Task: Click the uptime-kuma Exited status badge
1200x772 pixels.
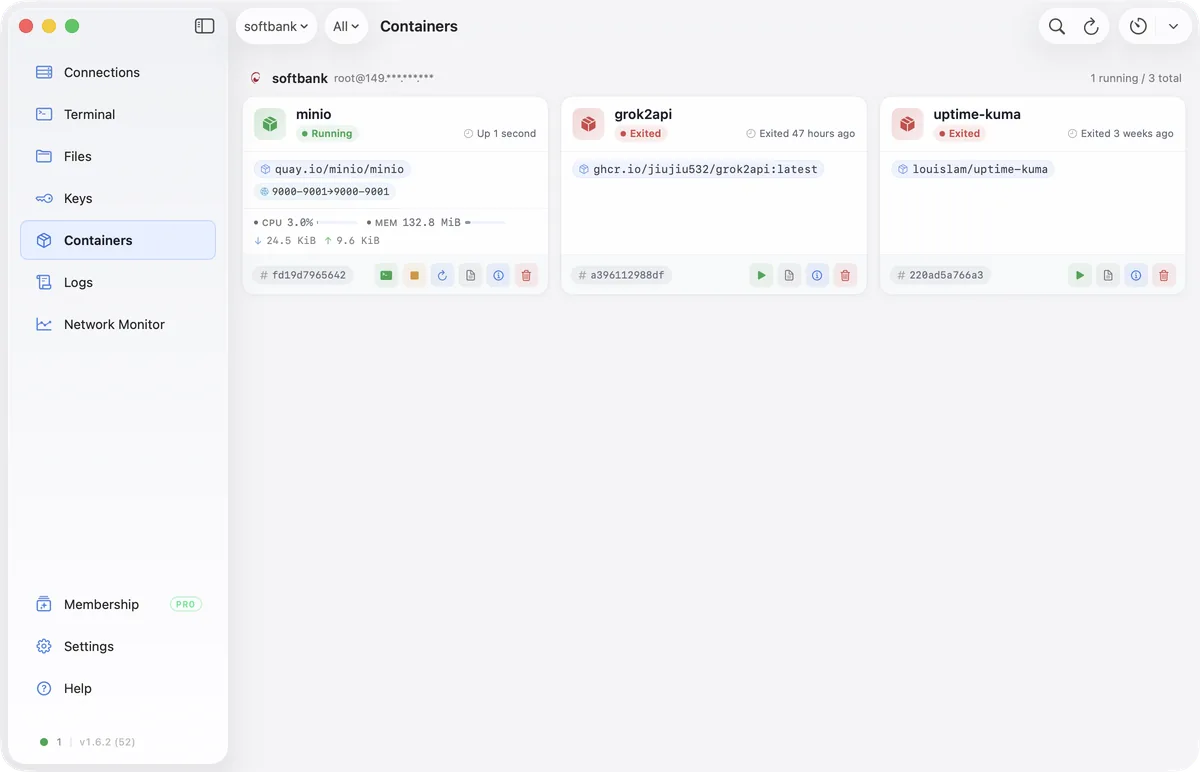Action: click(959, 133)
